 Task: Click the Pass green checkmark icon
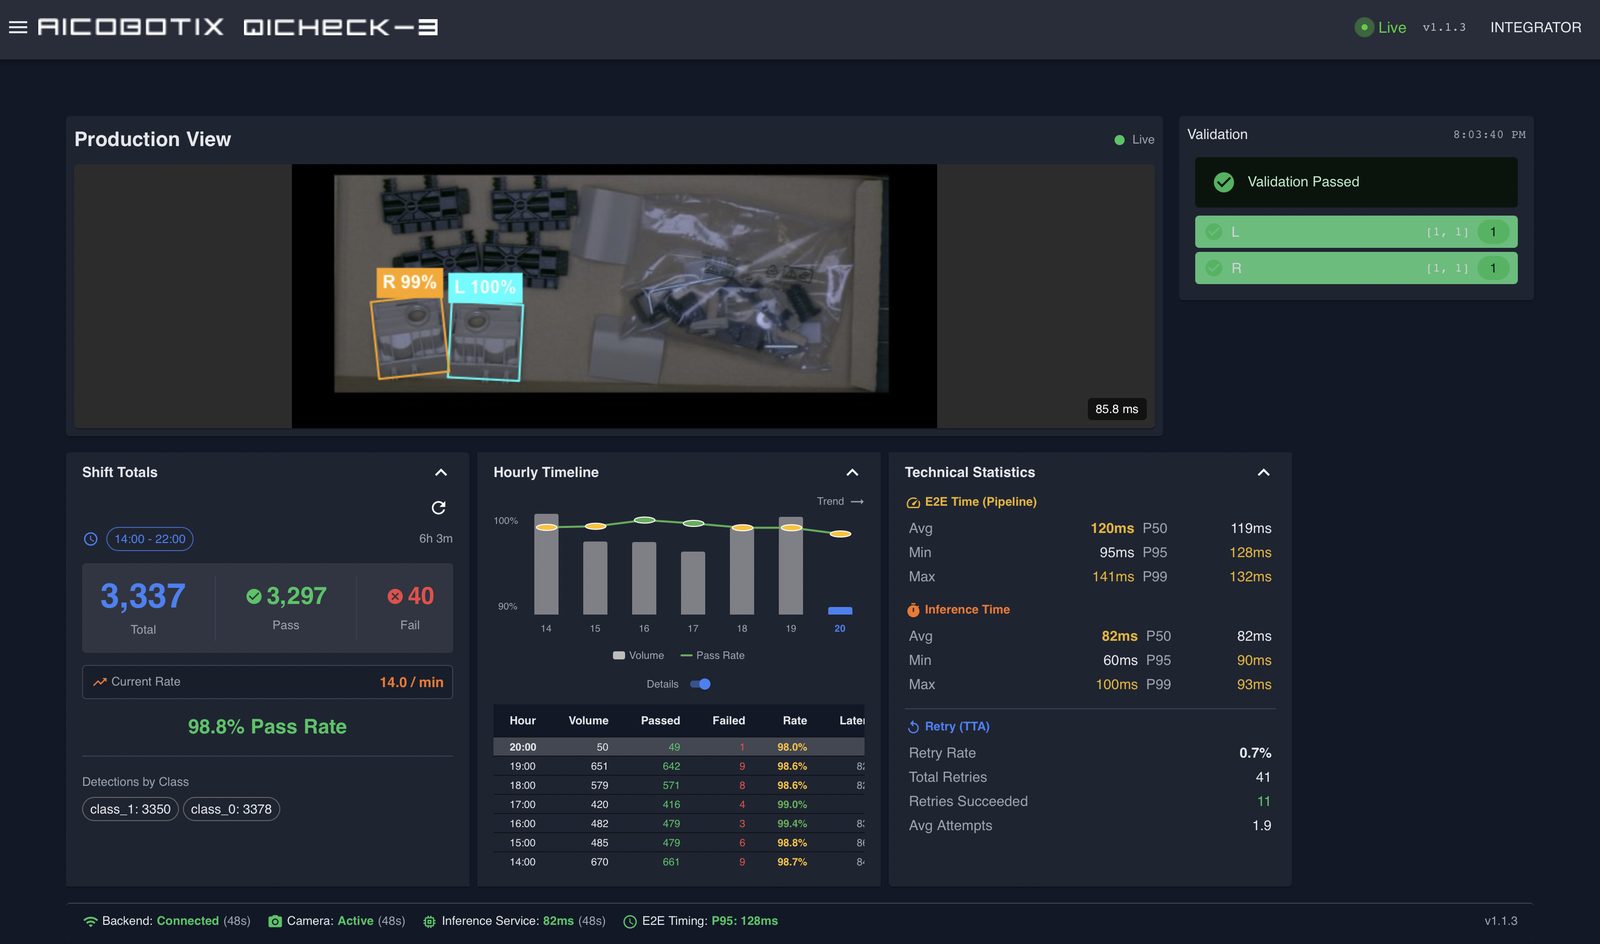click(x=254, y=596)
